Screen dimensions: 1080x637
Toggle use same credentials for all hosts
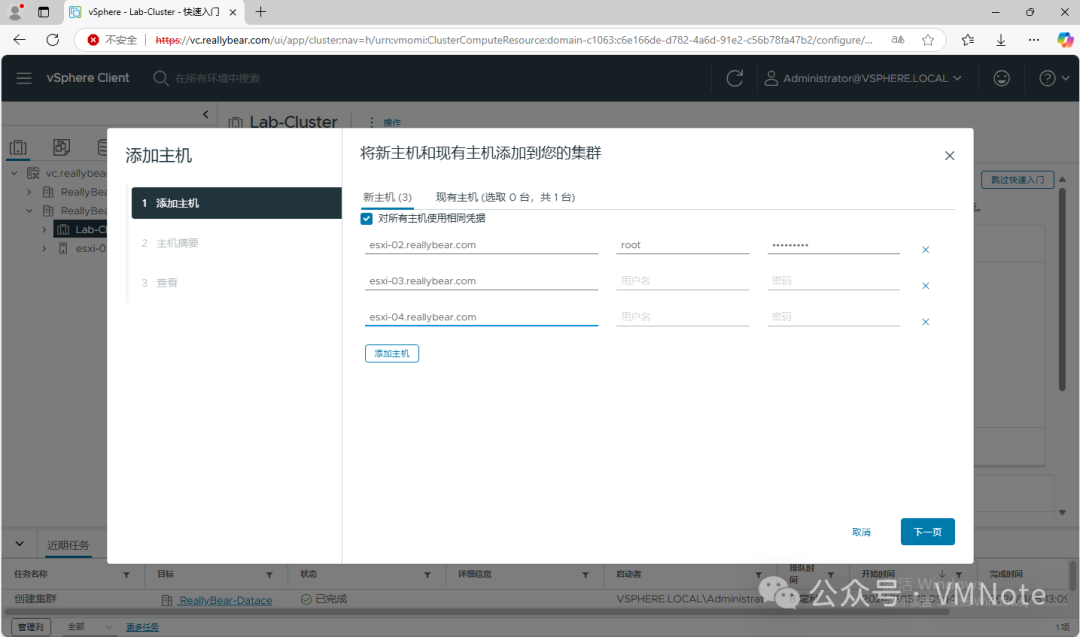pyautogui.click(x=366, y=218)
